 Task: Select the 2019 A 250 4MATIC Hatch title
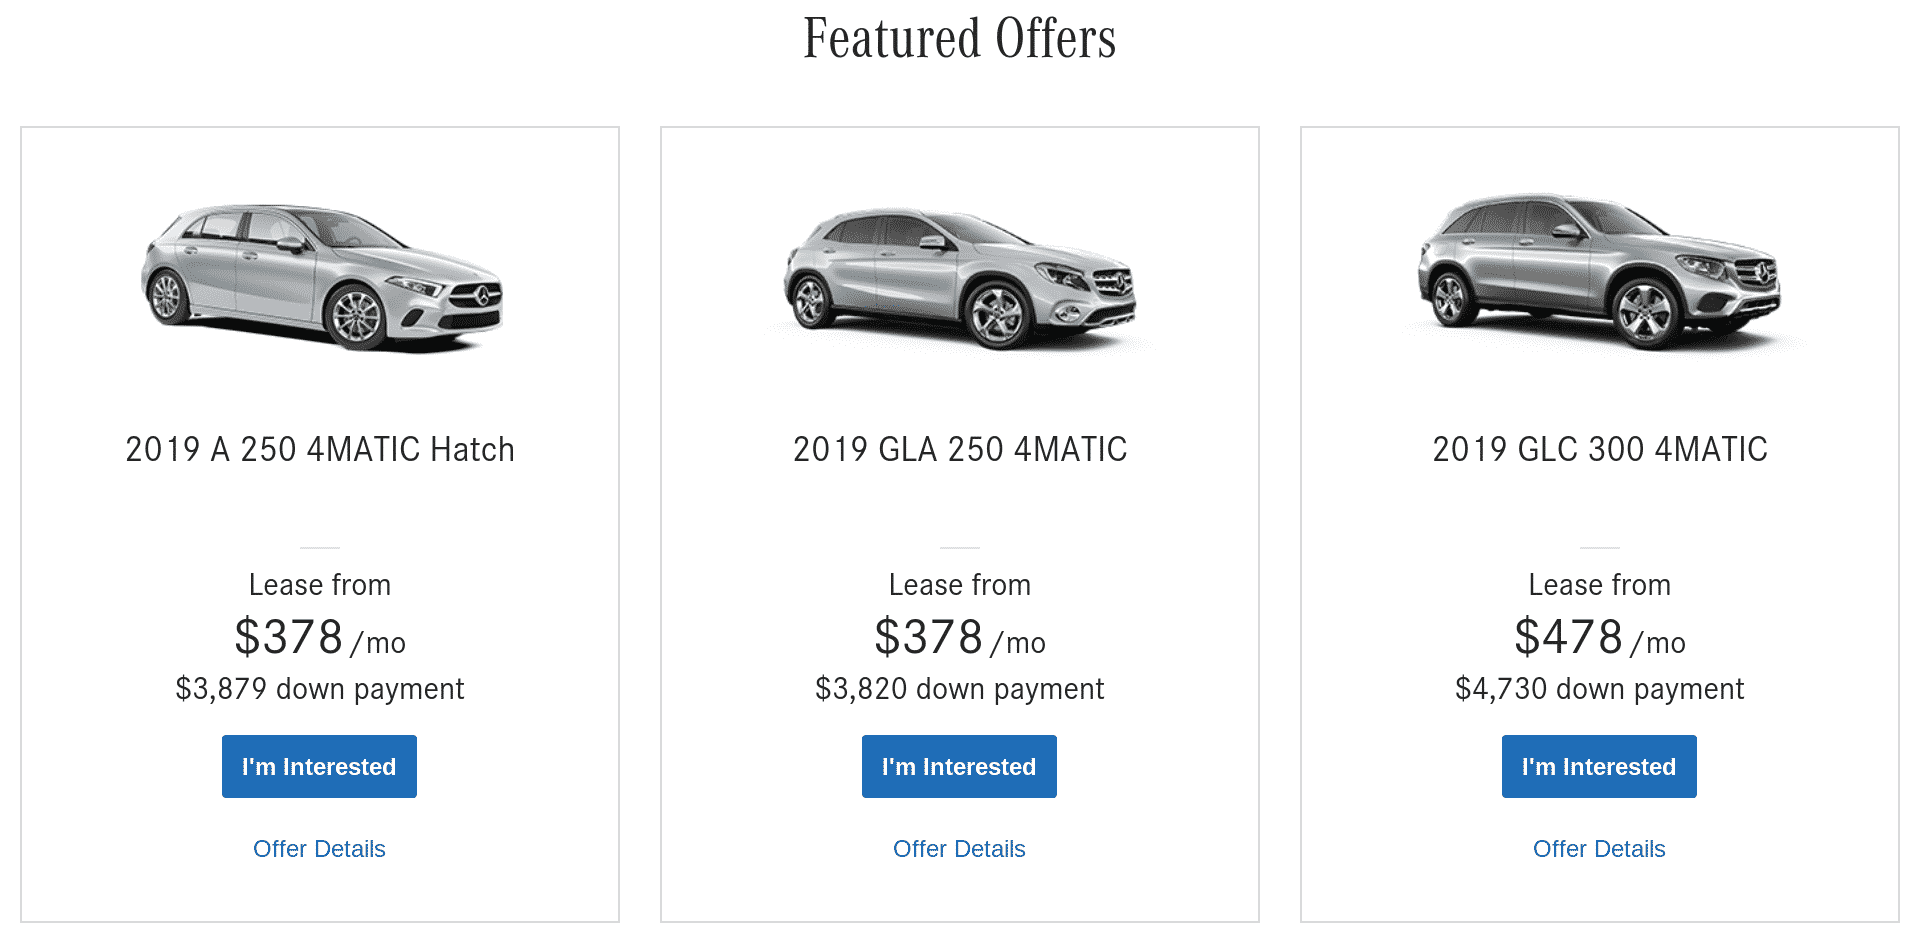[320, 450]
